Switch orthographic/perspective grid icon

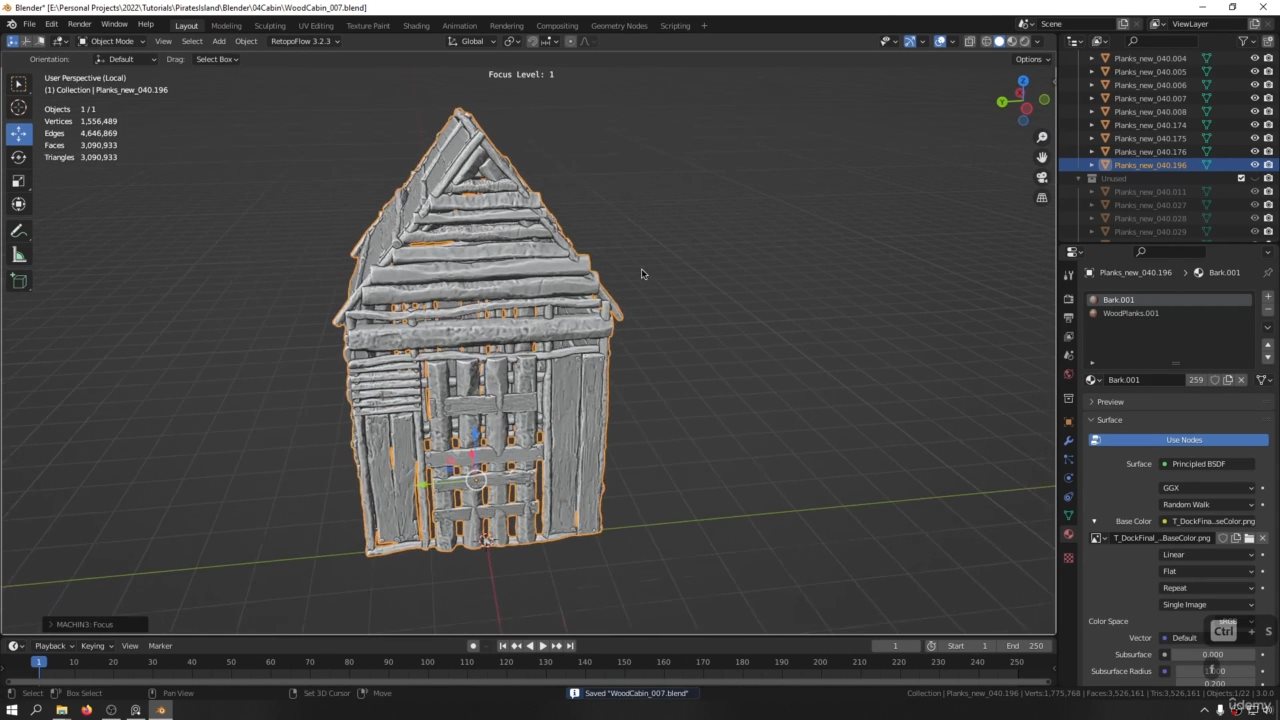[1042, 197]
